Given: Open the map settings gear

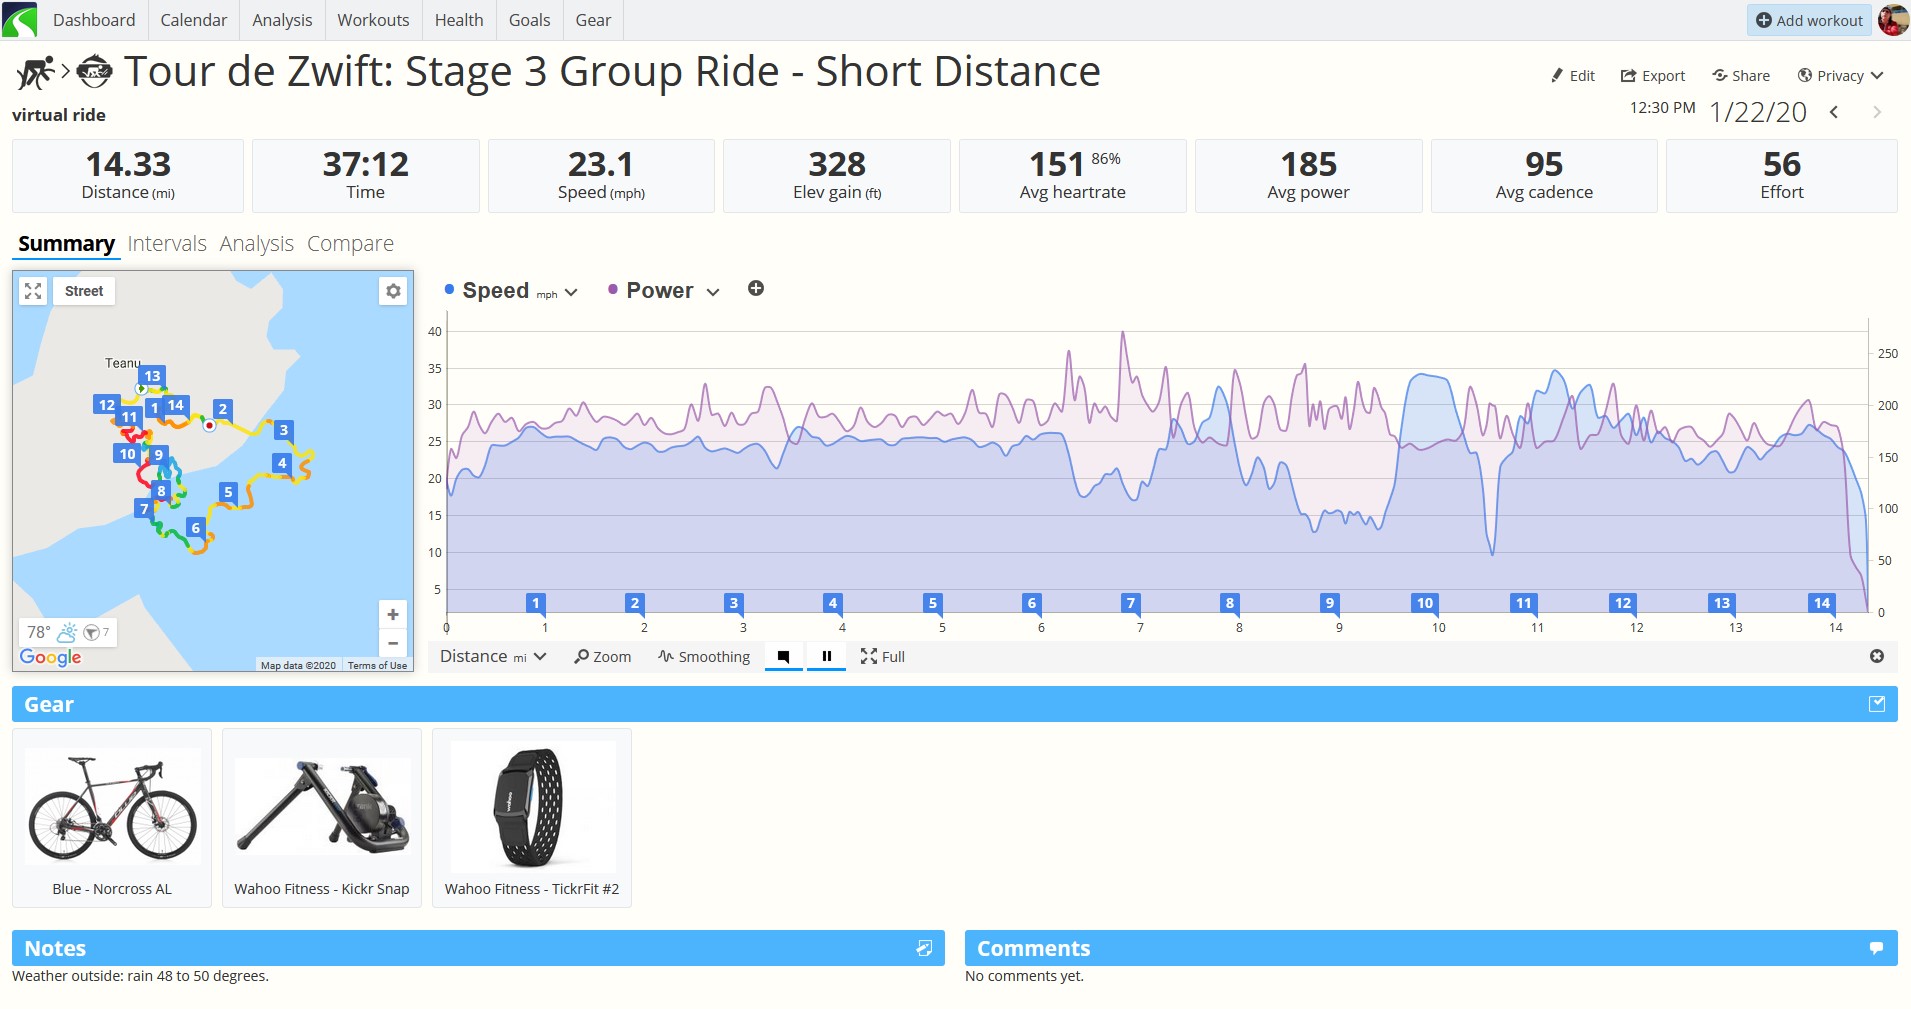Looking at the screenshot, I should (x=393, y=291).
